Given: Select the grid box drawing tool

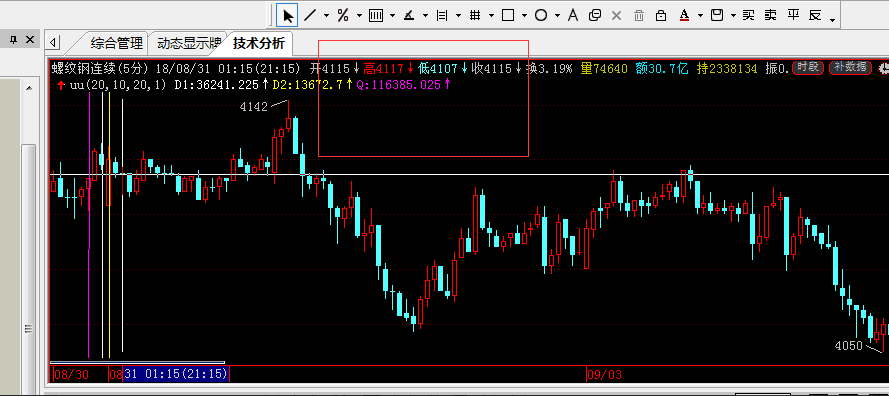Looking at the screenshot, I should click(475, 15).
